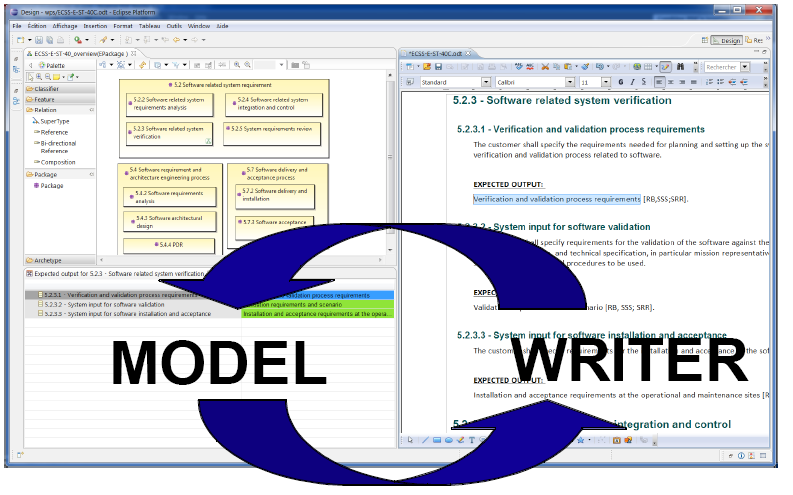Click the Zoom Out icon in diagram toolbar

tap(247, 65)
